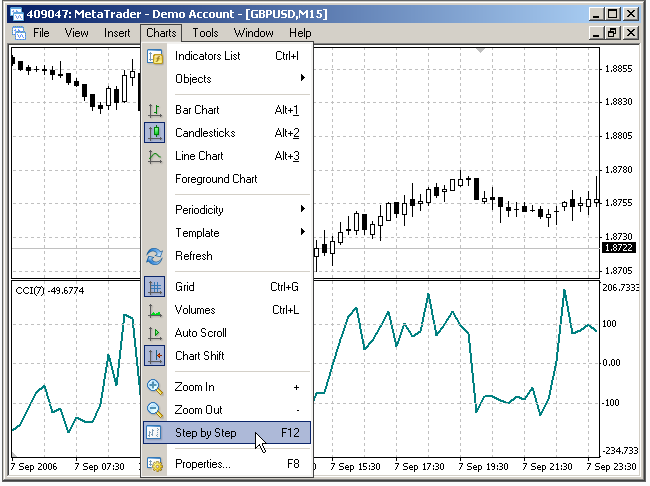Close the open Charts menu

click(161, 33)
